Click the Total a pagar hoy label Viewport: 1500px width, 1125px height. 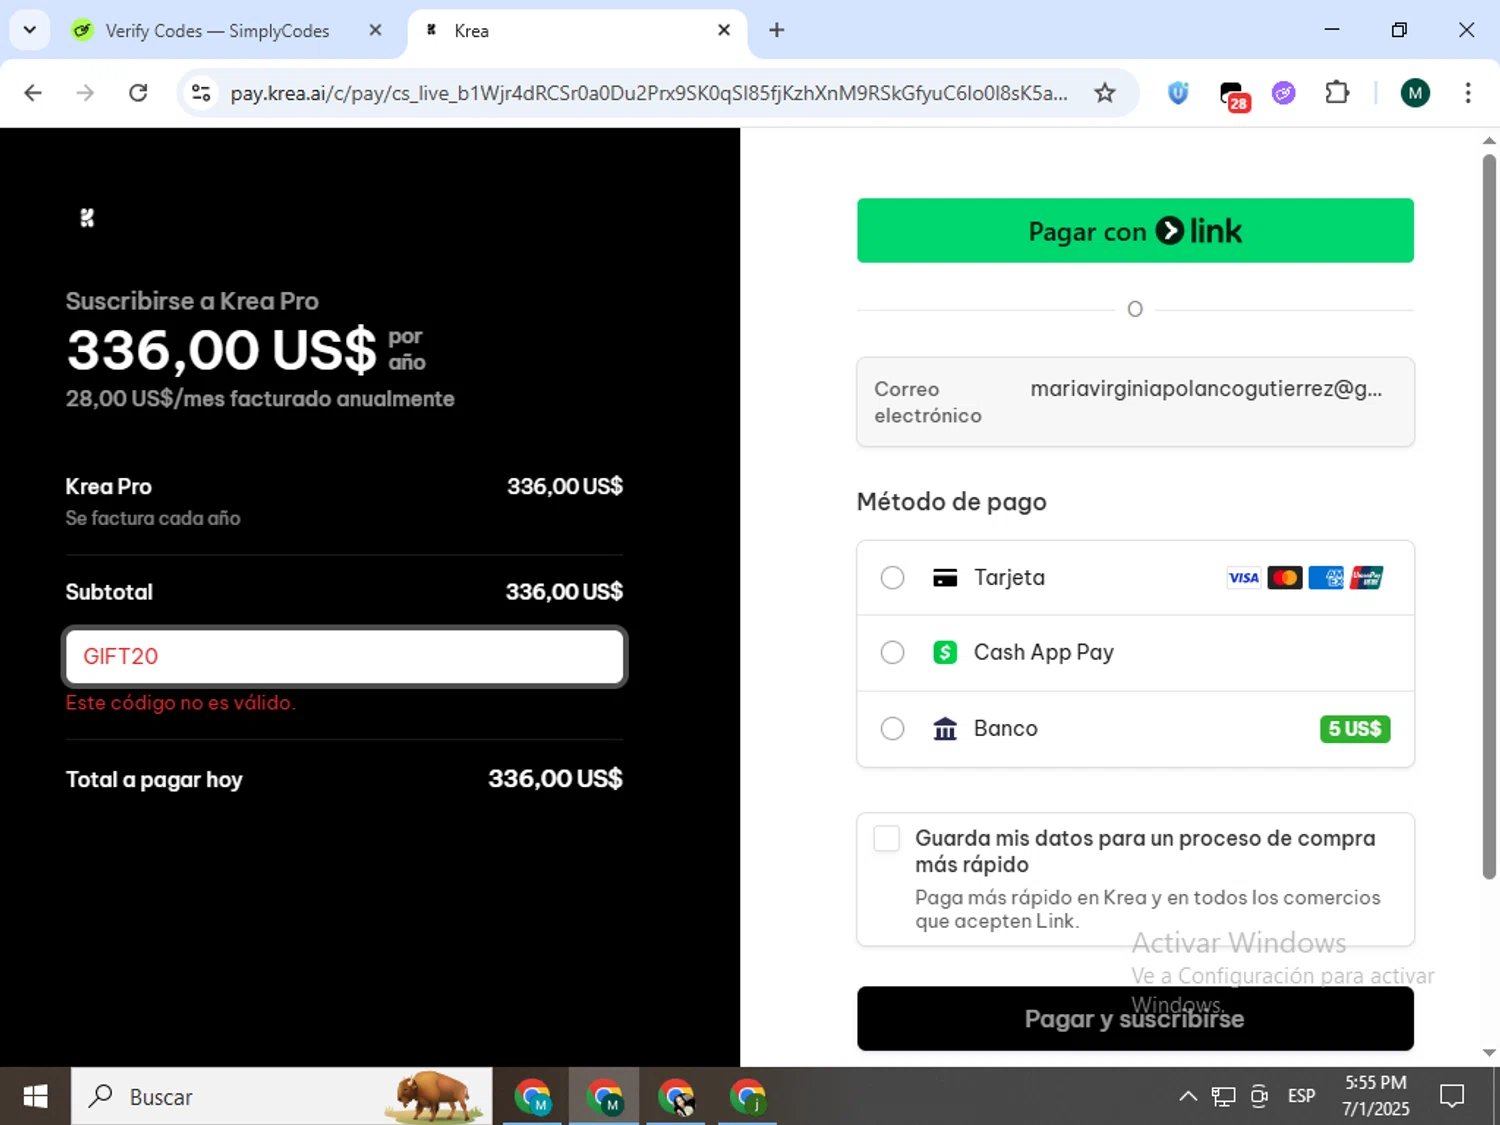click(154, 780)
